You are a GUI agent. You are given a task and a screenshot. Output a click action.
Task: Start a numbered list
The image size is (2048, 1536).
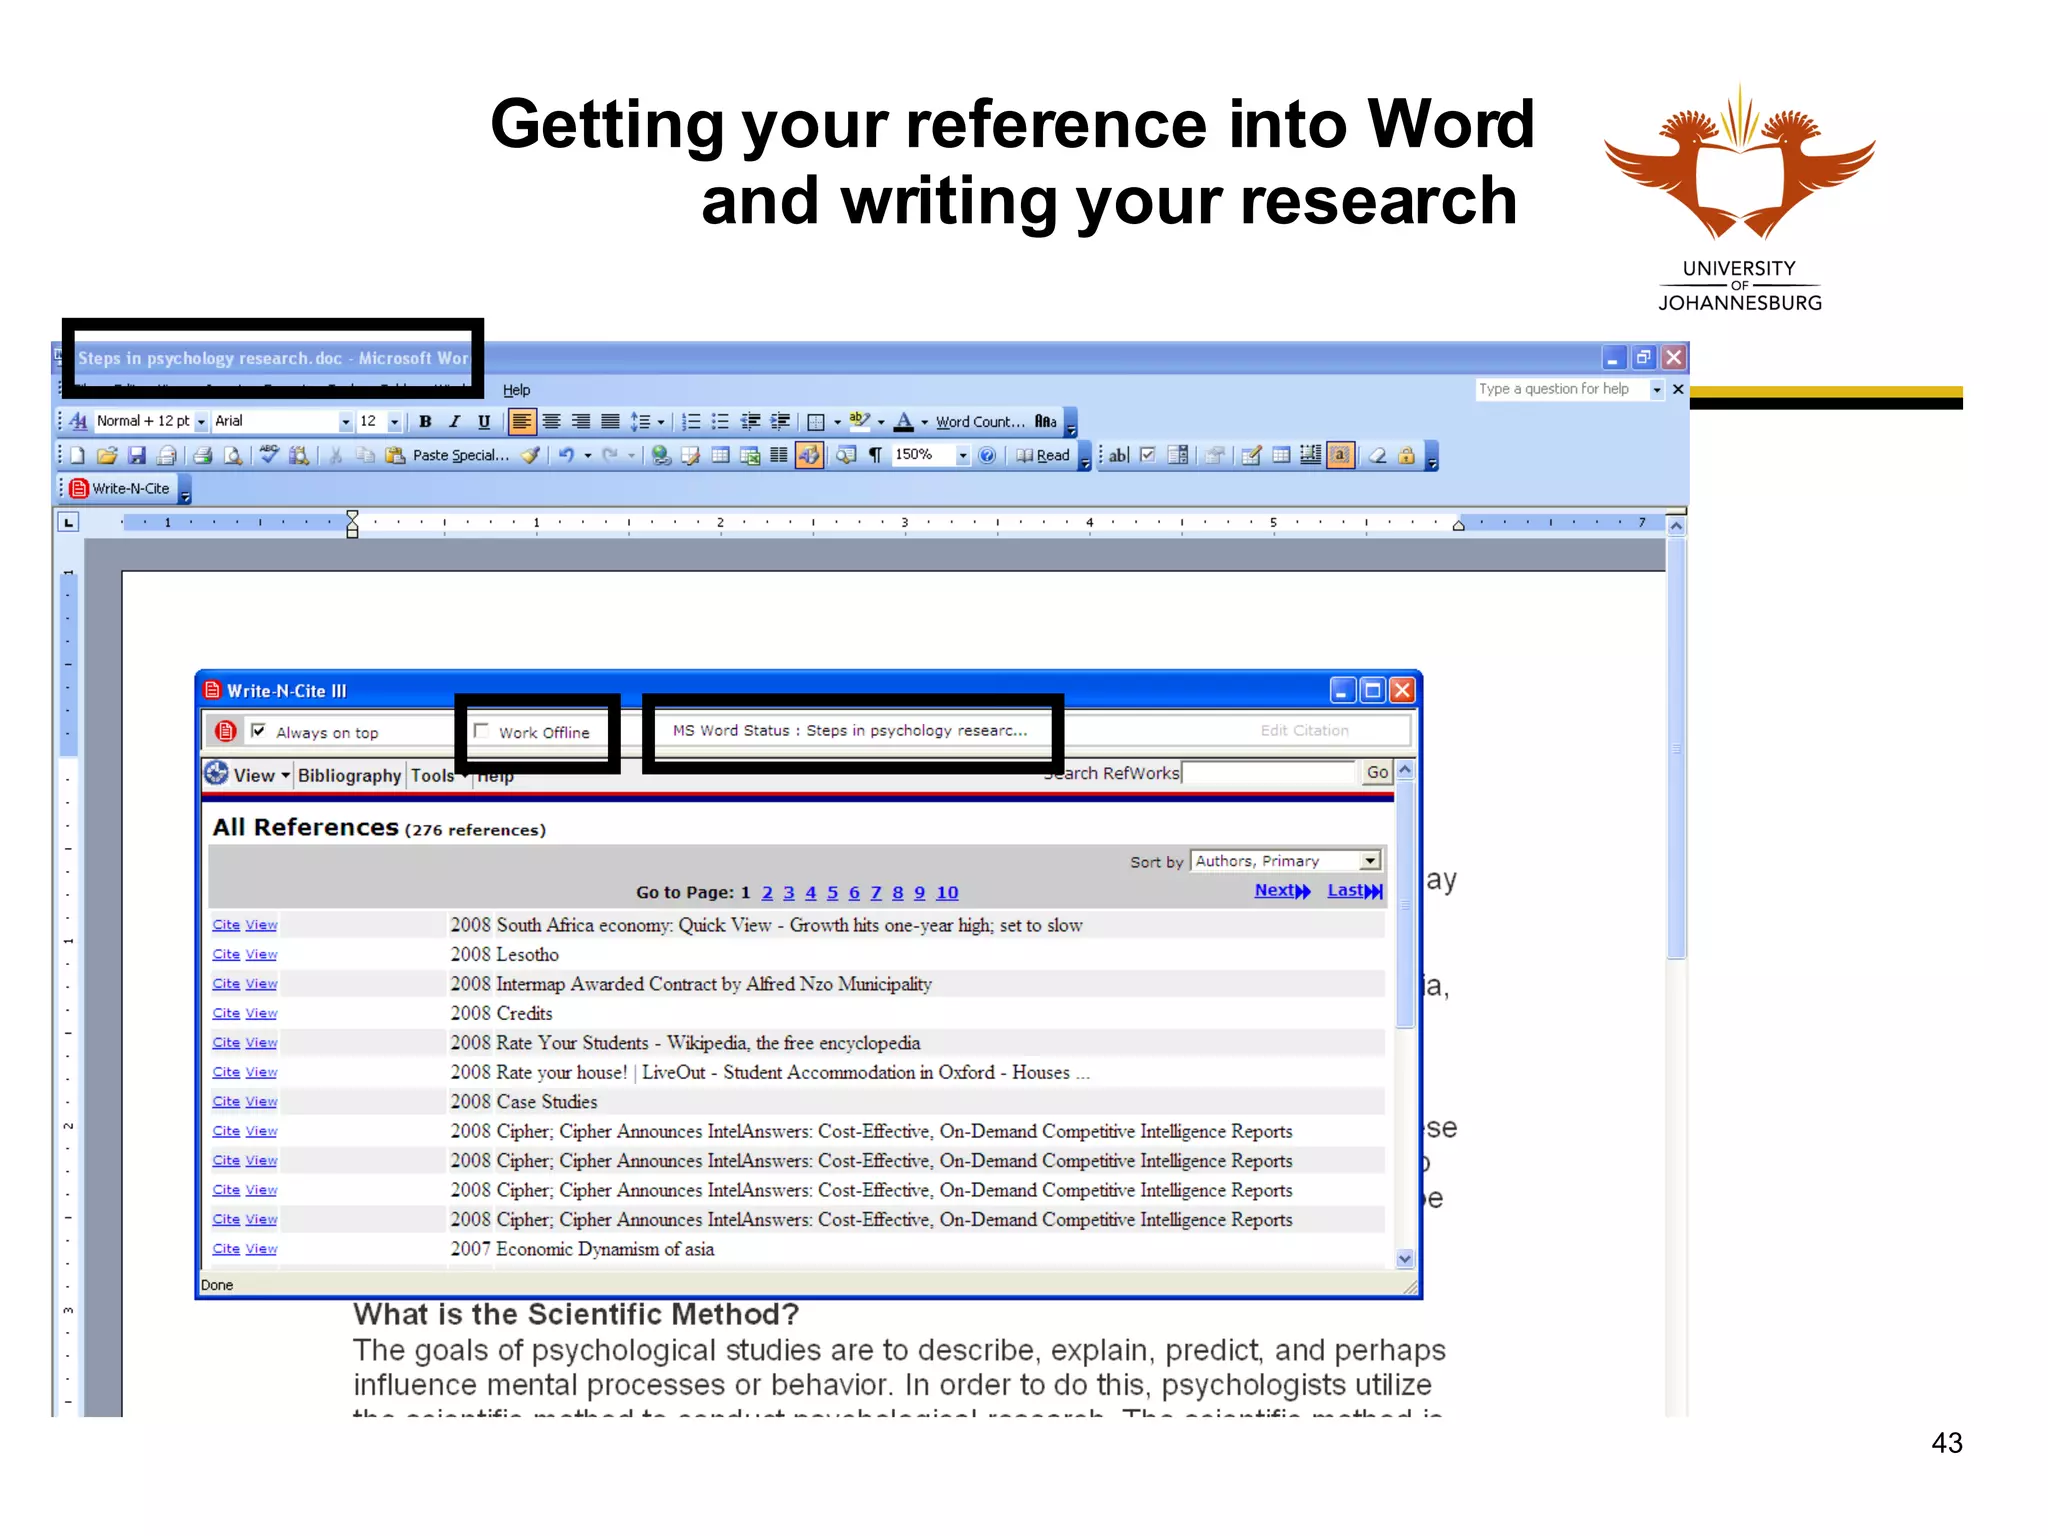[x=691, y=422]
